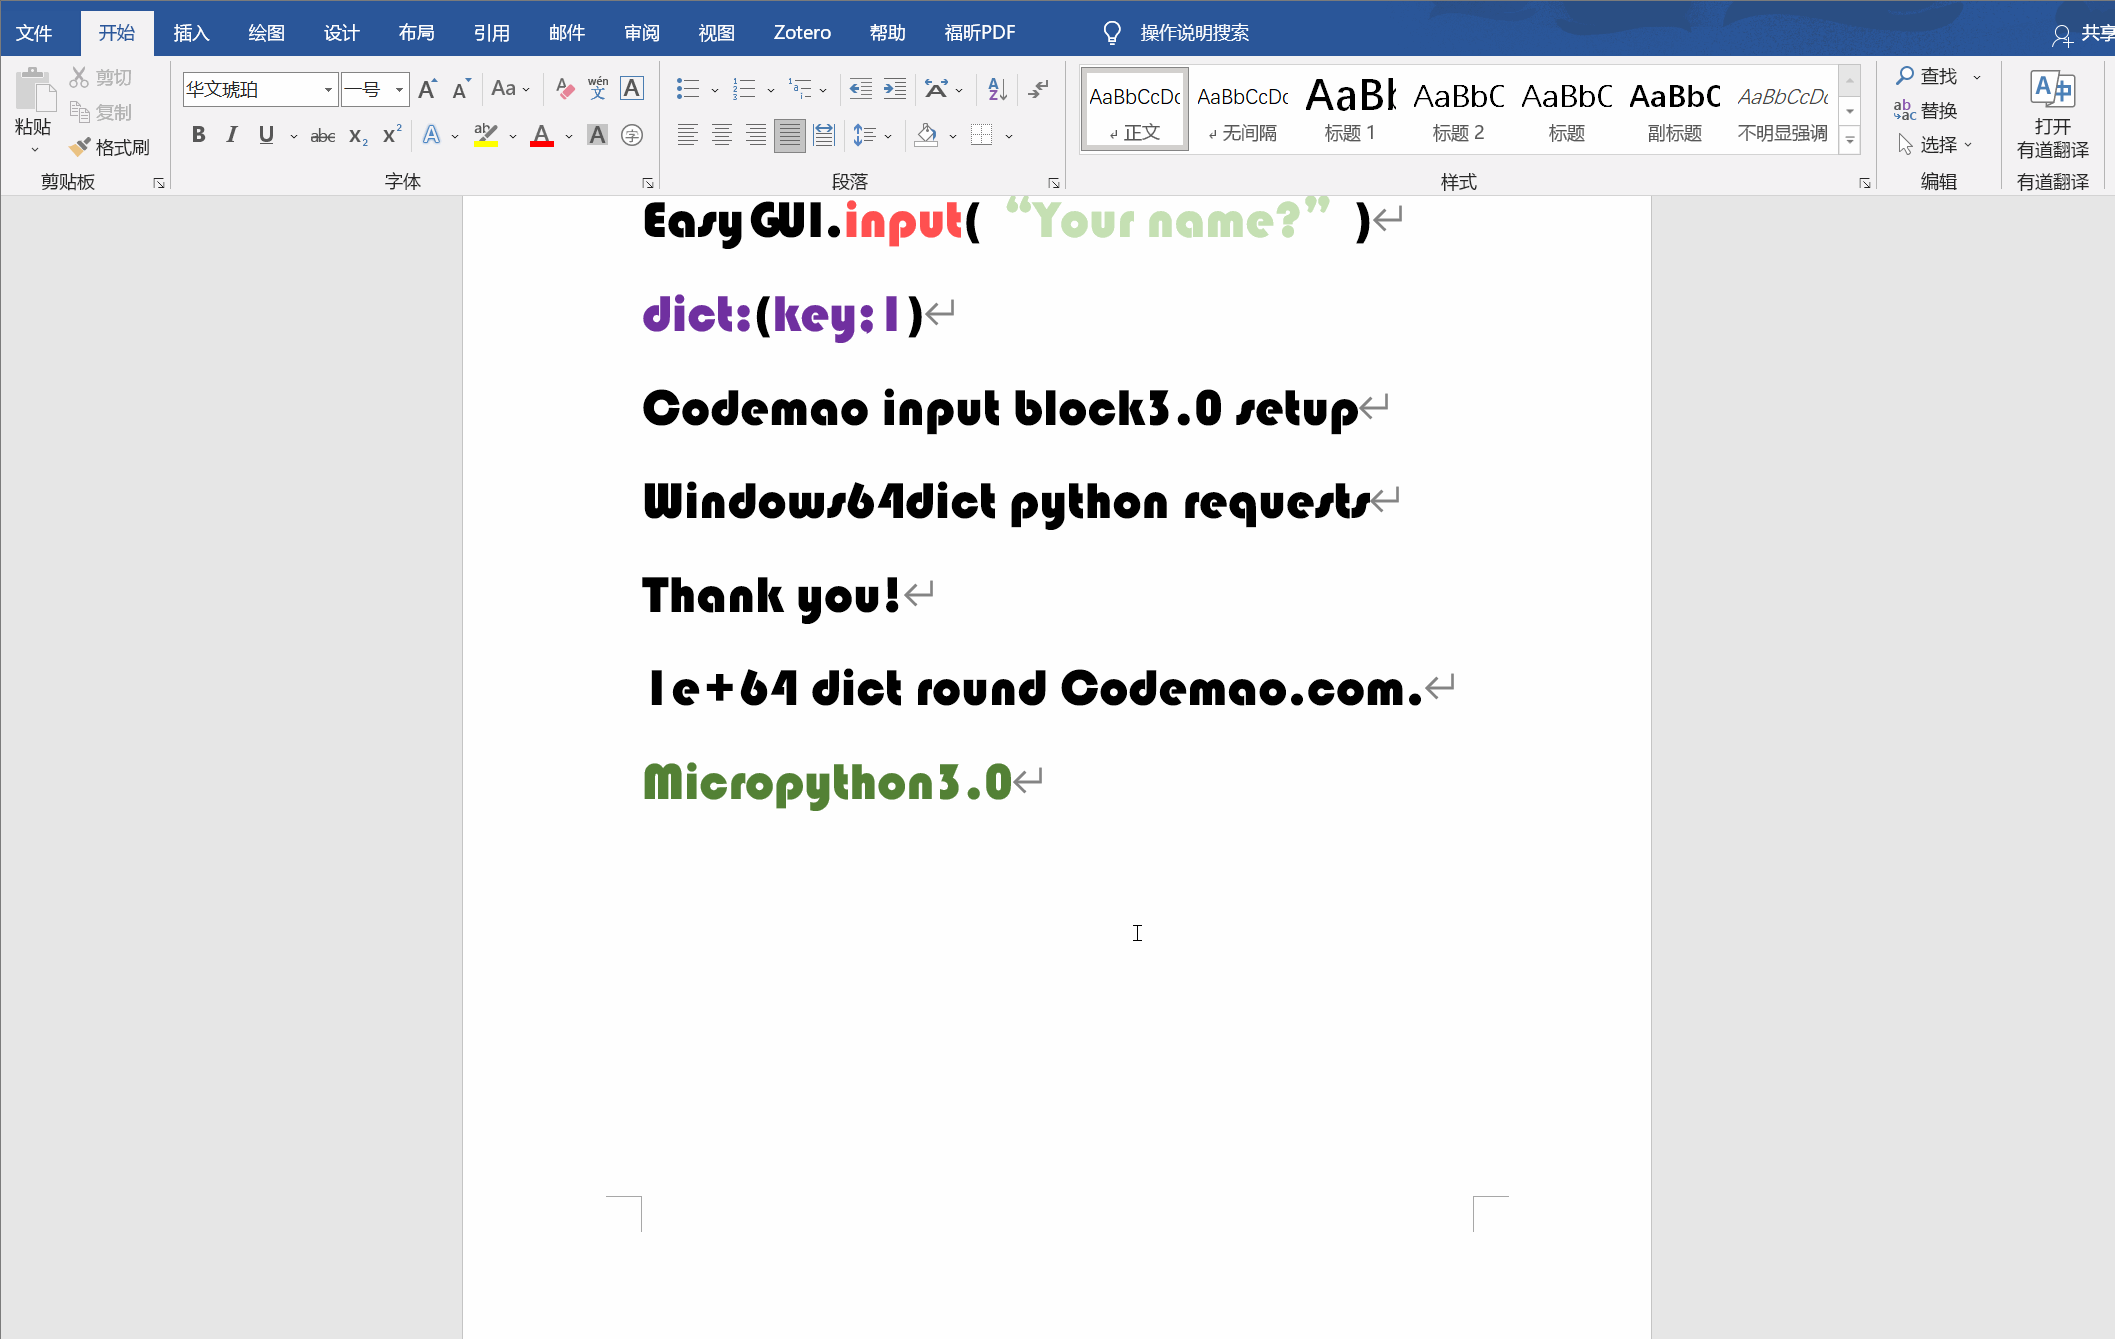Click the 操作说明搜索 search box

(1194, 33)
